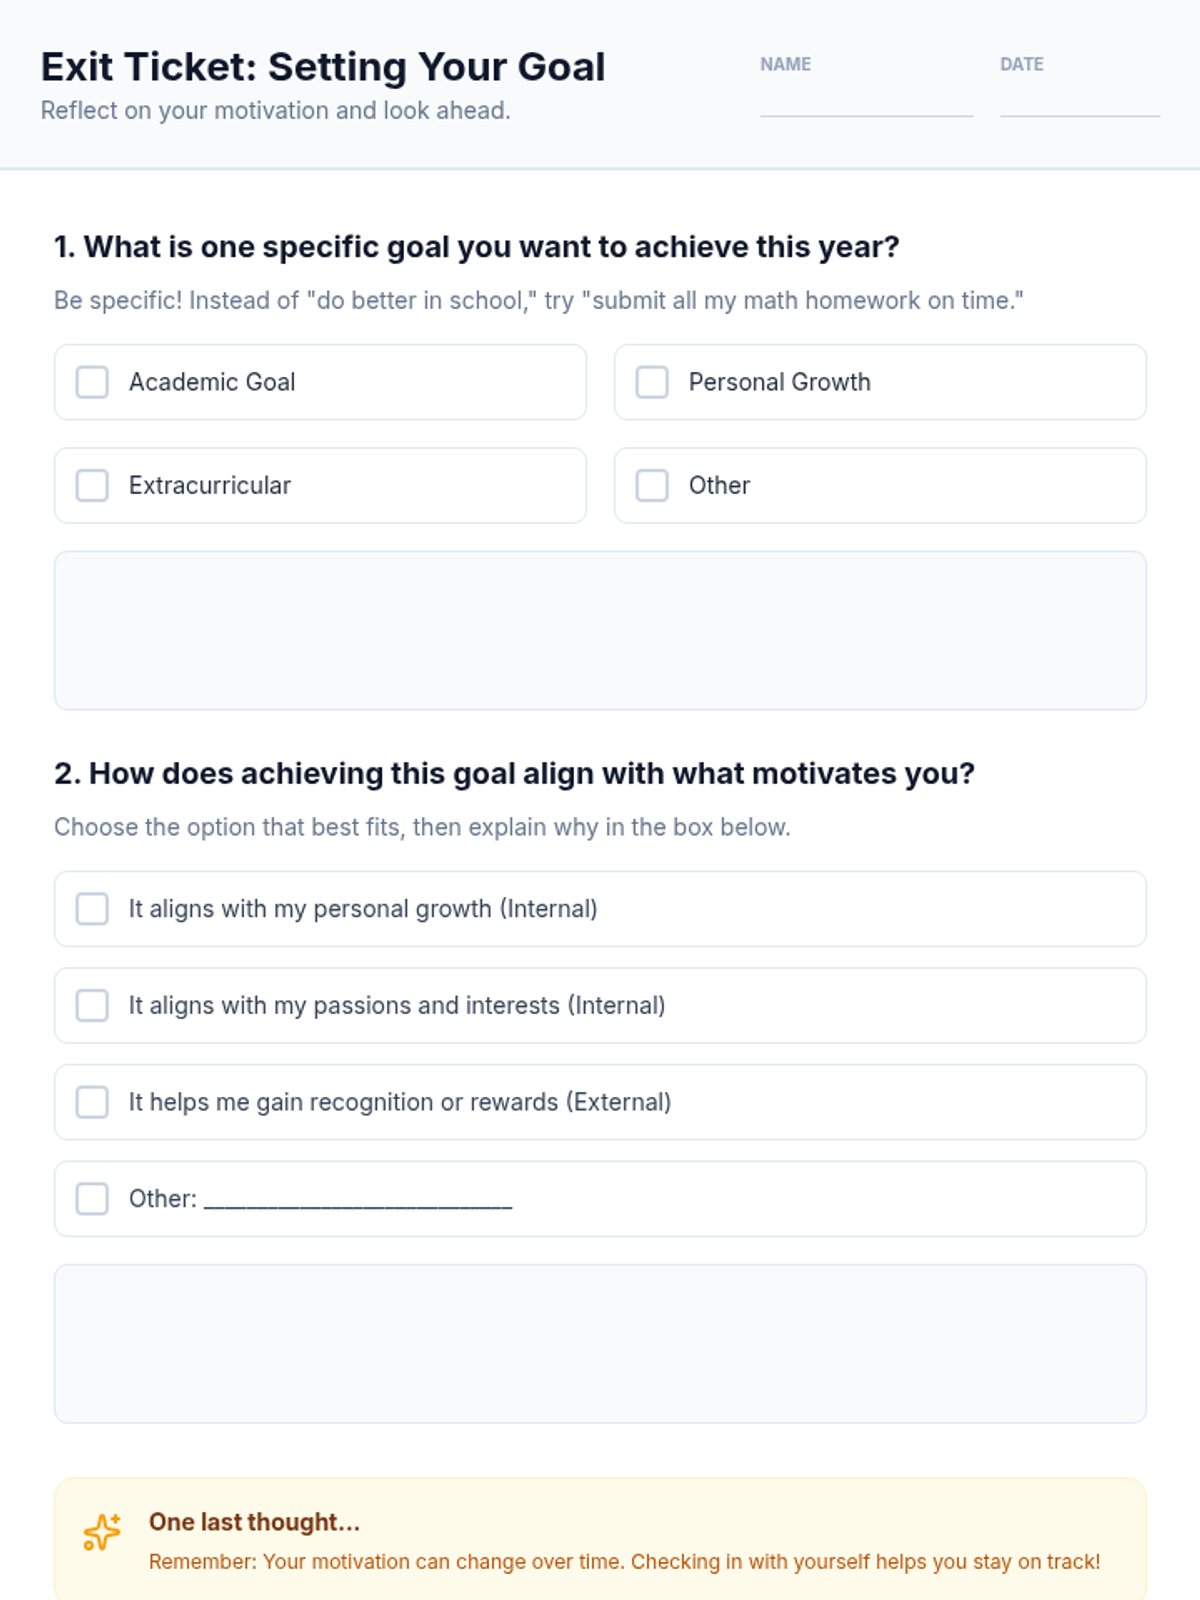This screenshot has width=1200, height=1600.
Task: Check the Other goal type checkbox
Action: click(652, 485)
